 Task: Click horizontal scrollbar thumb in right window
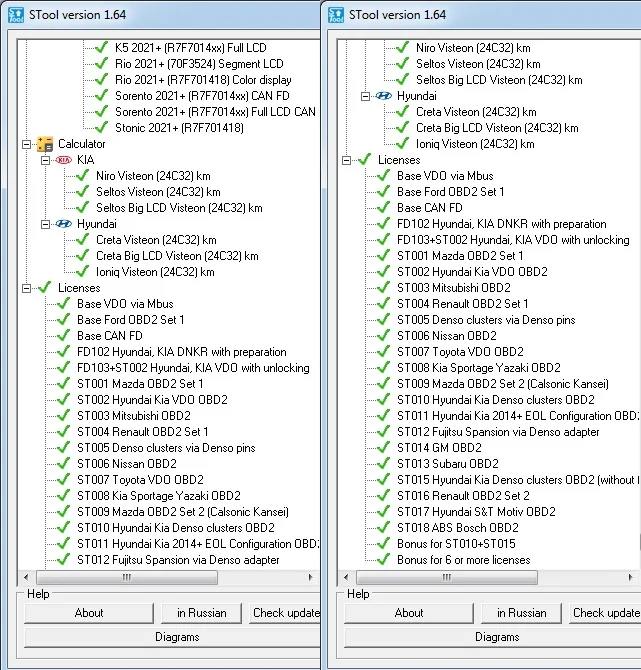pyautogui.click(x=447, y=577)
